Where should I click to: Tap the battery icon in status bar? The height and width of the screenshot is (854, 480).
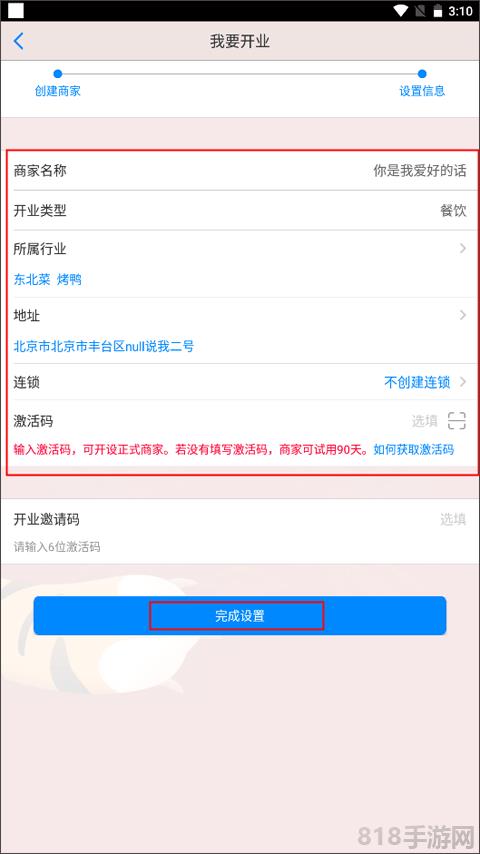[437, 10]
